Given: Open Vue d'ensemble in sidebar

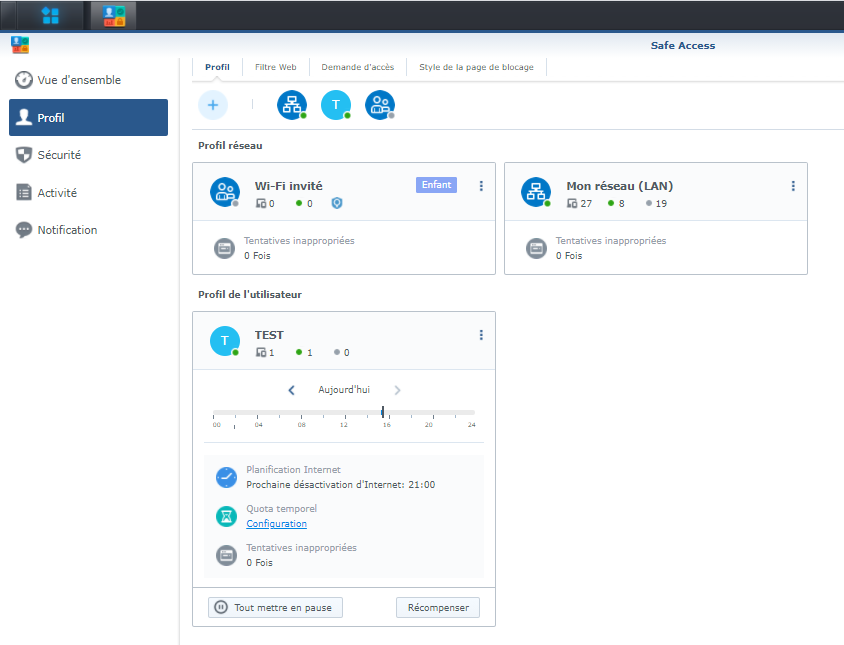Looking at the screenshot, I should [88, 80].
